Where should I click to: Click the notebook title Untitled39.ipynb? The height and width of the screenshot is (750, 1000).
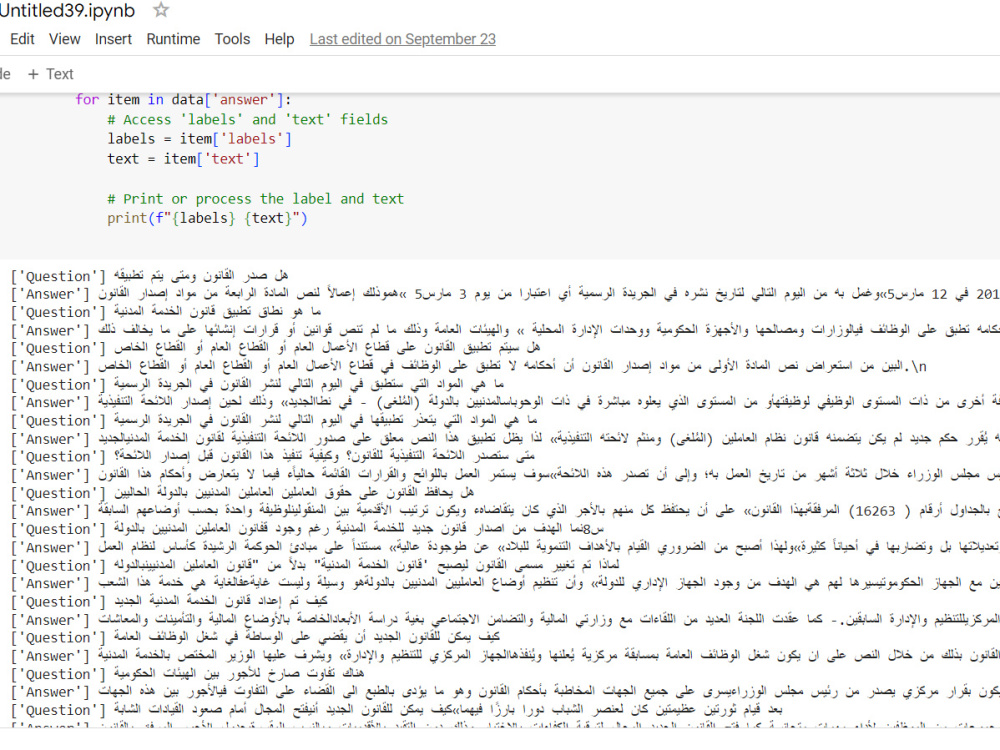[67, 11]
